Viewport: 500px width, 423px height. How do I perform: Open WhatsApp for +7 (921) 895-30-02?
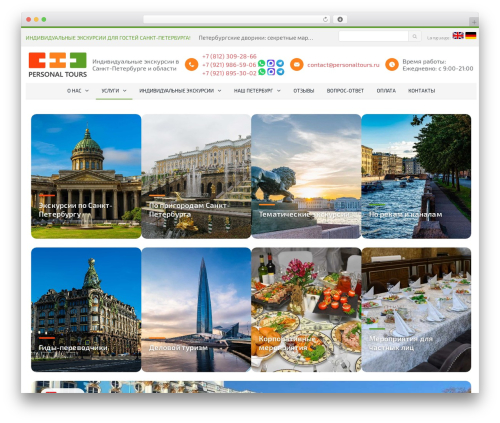click(262, 72)
